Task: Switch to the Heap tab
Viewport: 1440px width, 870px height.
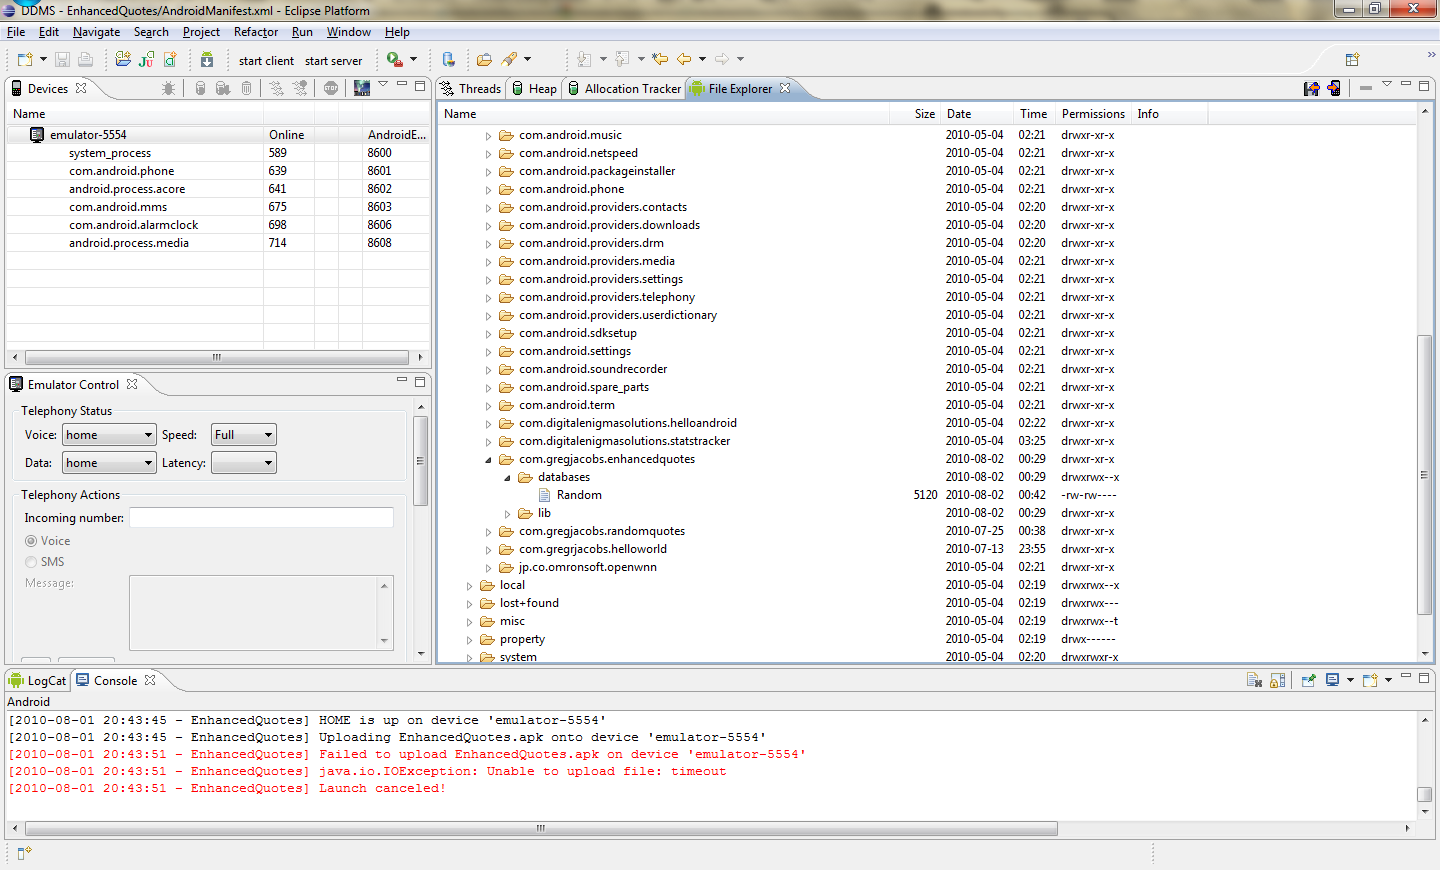Action: (x=534, y=89)
